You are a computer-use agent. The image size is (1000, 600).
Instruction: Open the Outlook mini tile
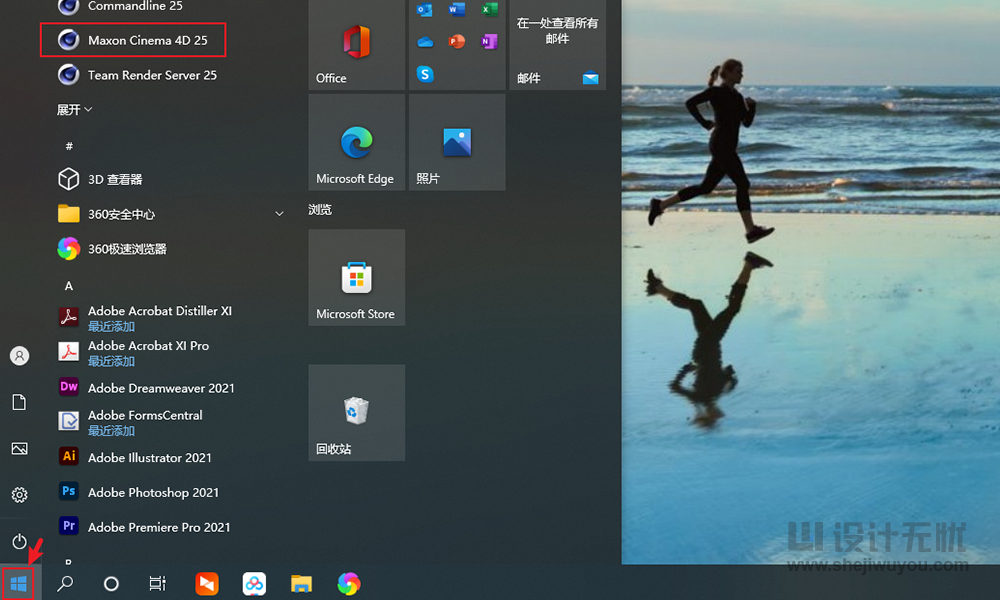[x=425, y=10]
